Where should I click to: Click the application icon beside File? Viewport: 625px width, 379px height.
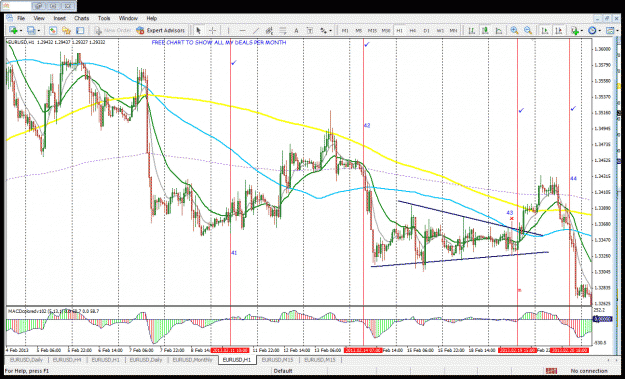(9, 18)
